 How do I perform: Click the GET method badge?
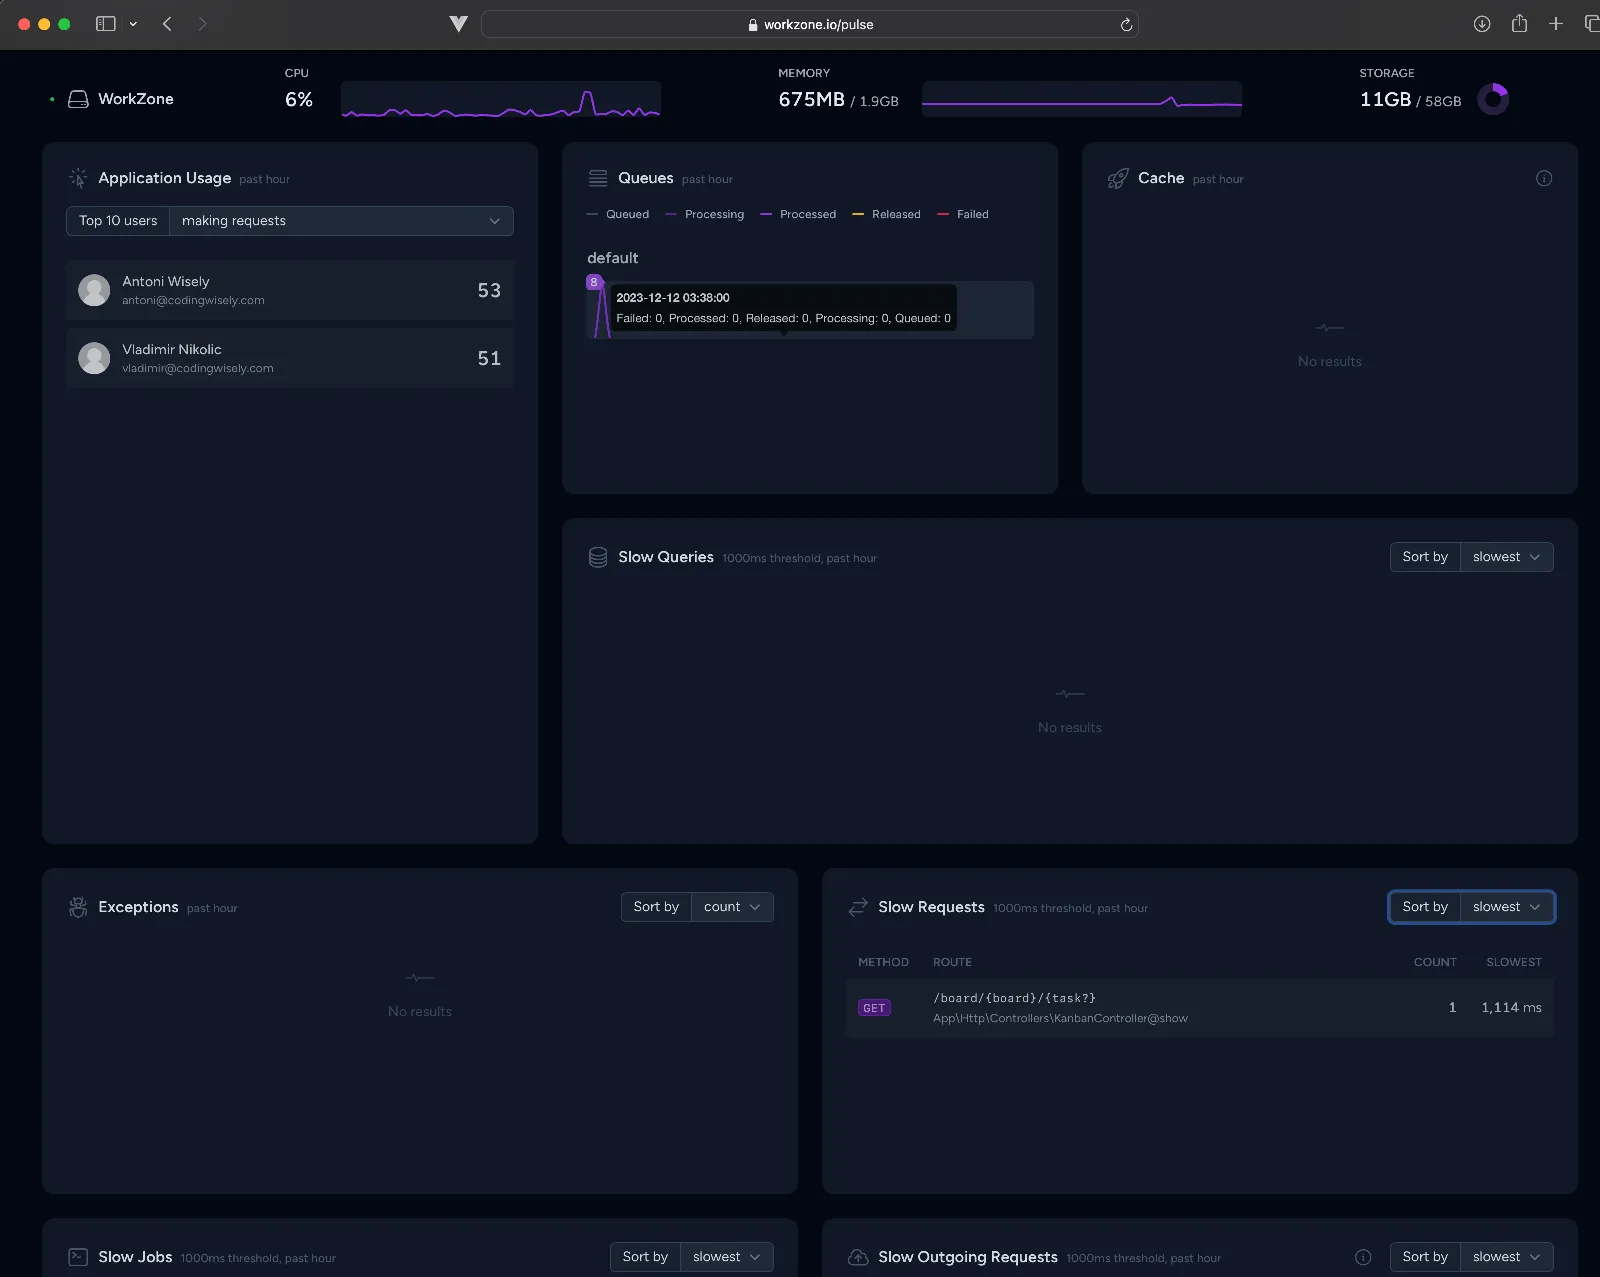coord(874,1008)
